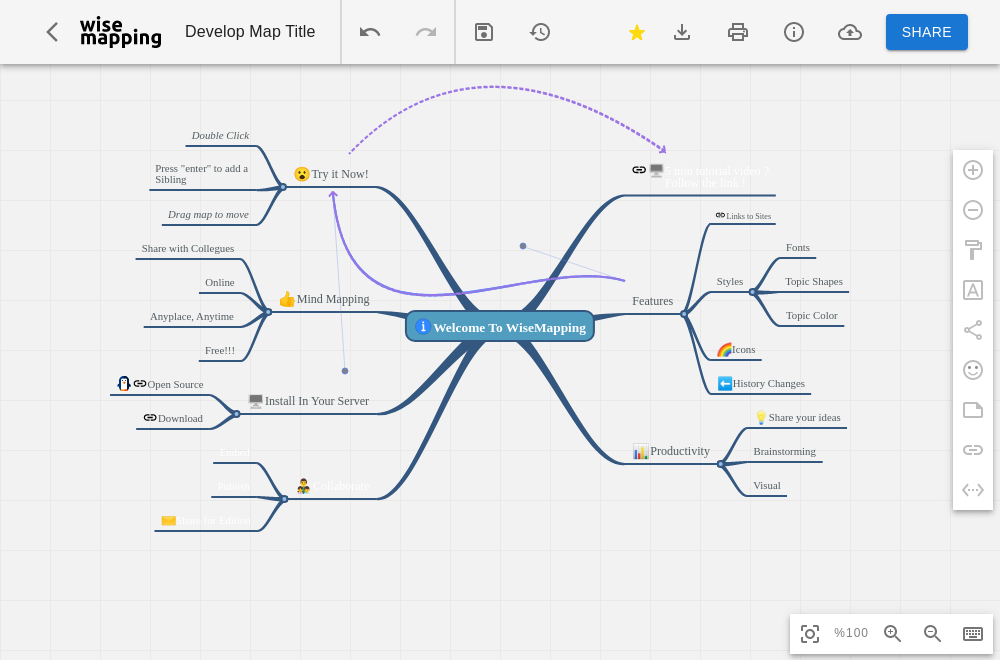1000x660 pixels.
Task: Click the relationship control point near Features
Action: [x=523, y=246]
